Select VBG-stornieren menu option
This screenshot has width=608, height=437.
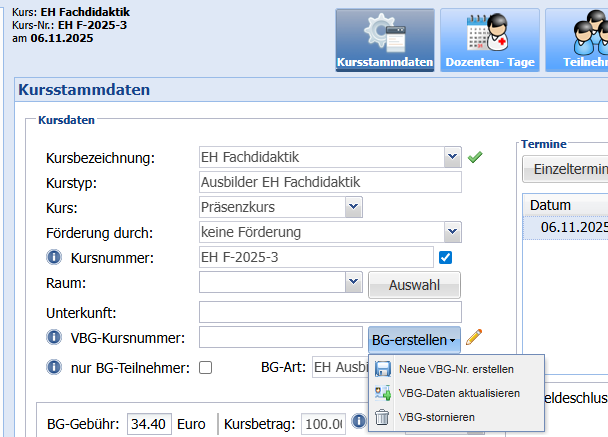click(x=436, y=417)
